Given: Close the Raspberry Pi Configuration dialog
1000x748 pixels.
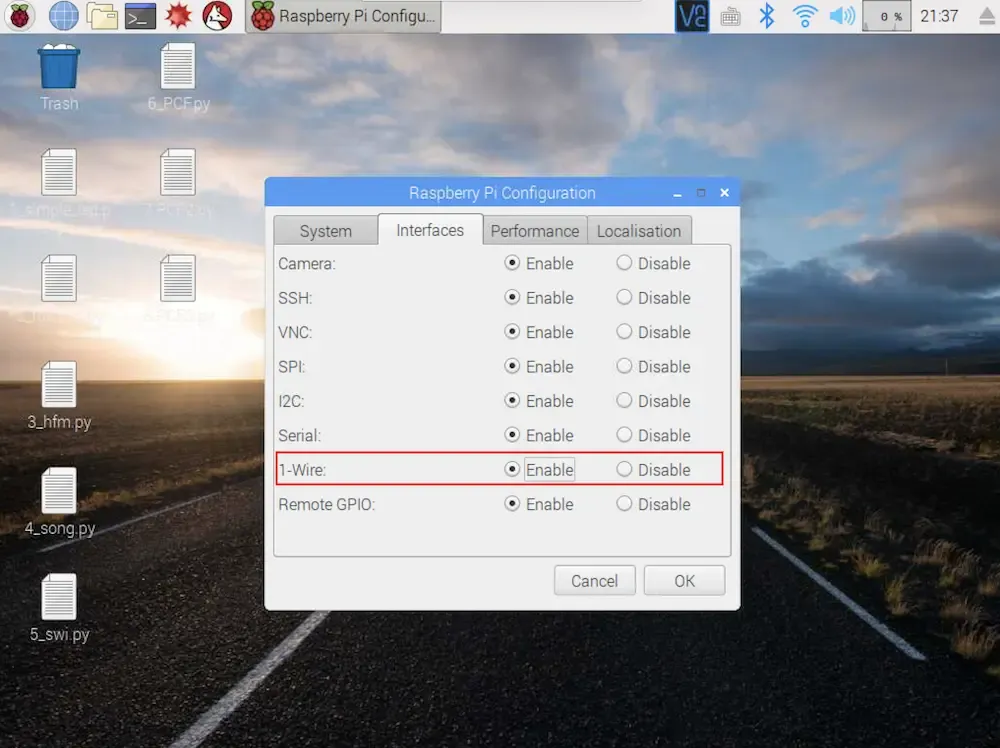Looking at the screenshot, I should point(724,193).
